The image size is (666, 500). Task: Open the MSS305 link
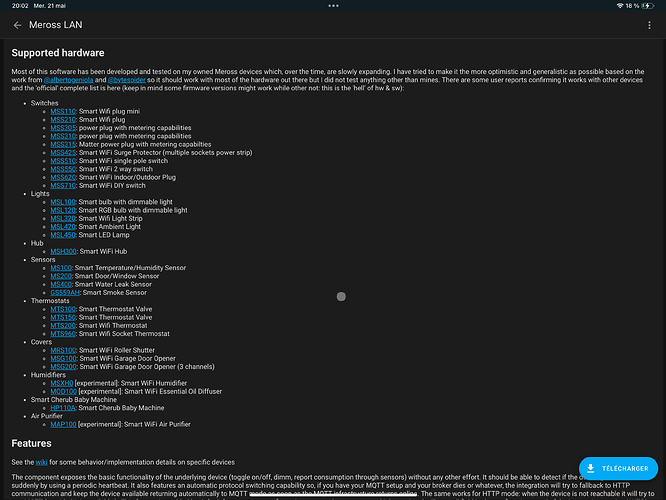coord(63,128)
